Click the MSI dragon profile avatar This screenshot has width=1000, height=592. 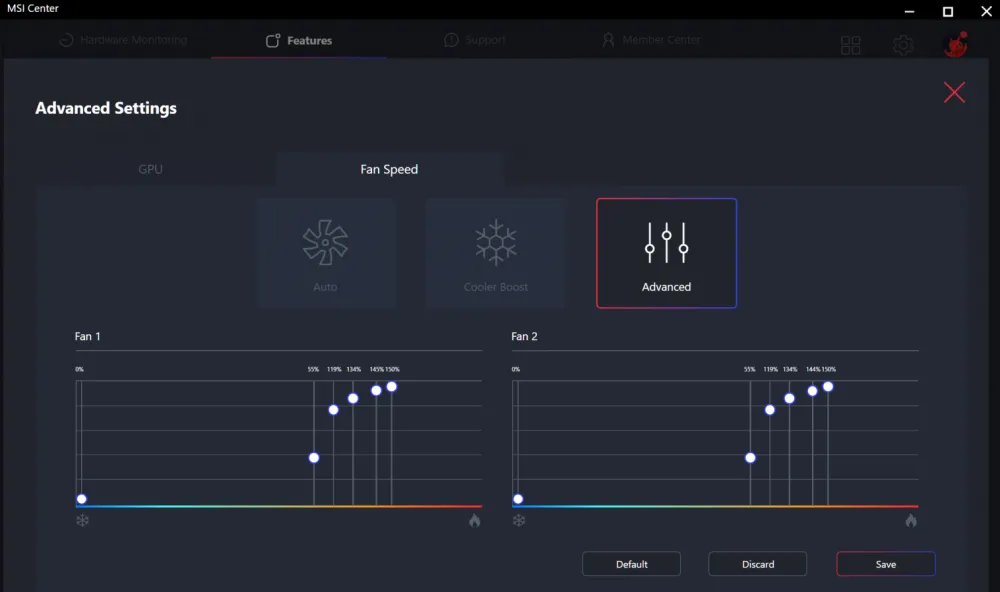(955, 45)
